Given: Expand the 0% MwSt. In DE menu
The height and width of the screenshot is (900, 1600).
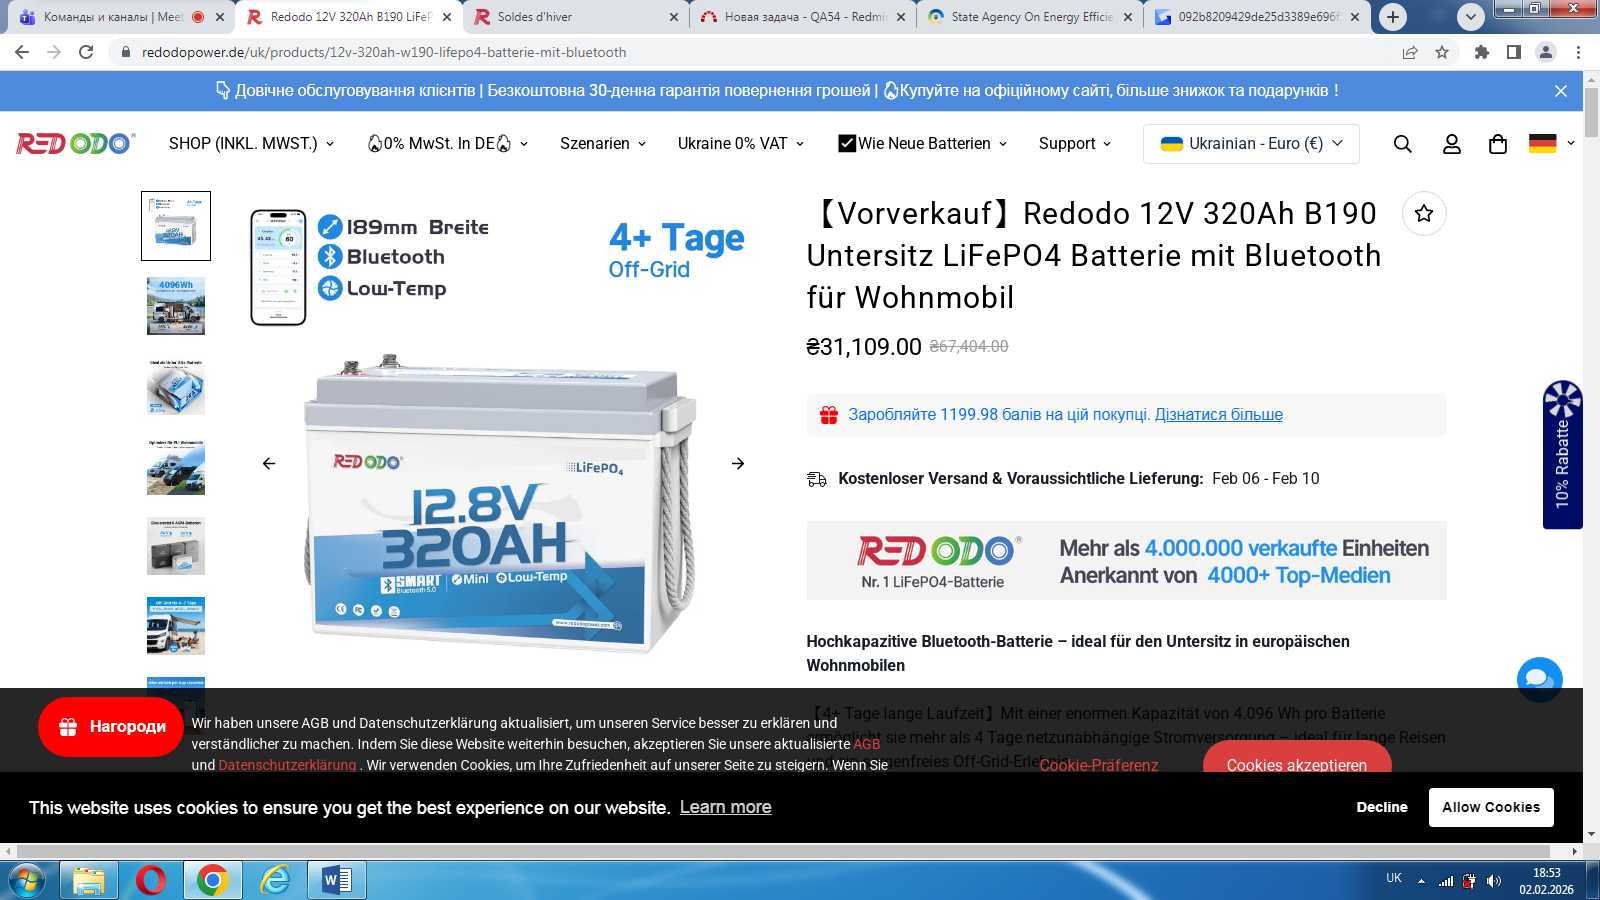Looking at the screenshot, I should [448, 144].
